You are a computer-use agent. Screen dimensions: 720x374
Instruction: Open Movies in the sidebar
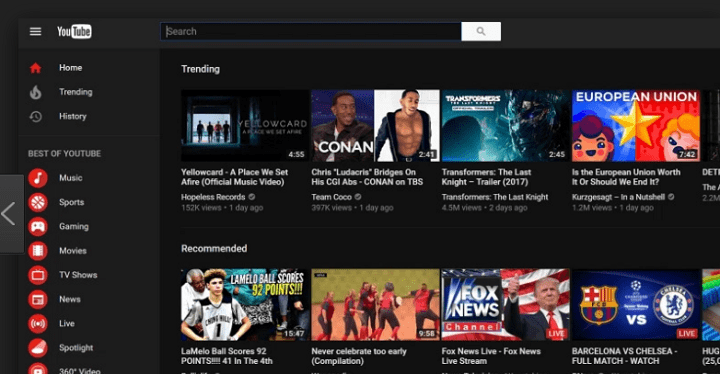tap(73, 251)
